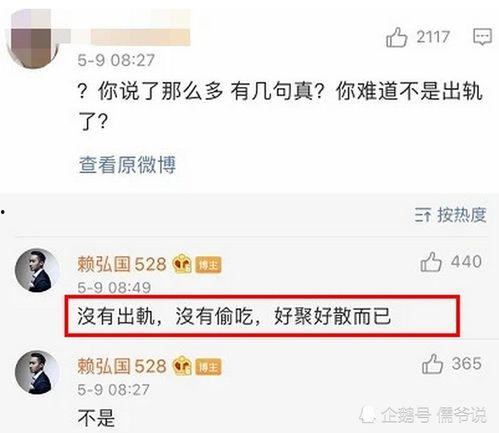
Task: Tap crown badge on second 赖弘国528 reply
Action: pyautogui.click(x=182, y=366)
